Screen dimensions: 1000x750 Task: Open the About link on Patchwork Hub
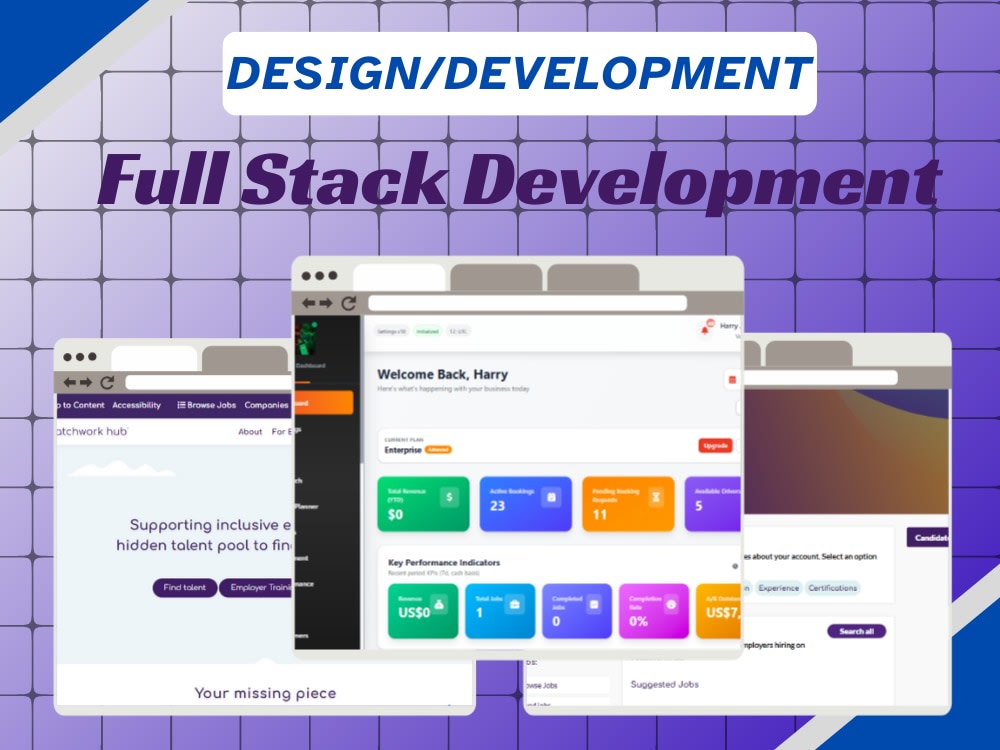(250, 432)
